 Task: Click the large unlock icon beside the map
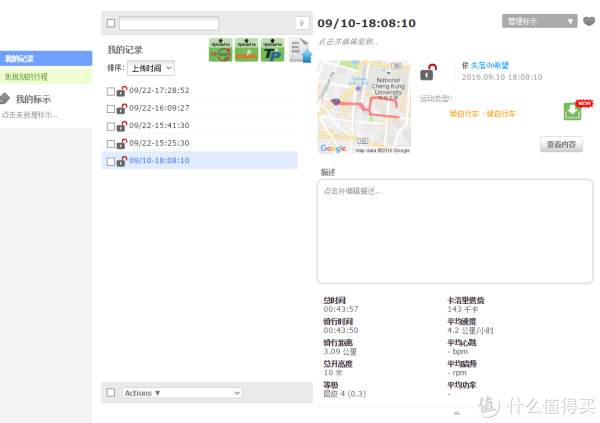click(x=428, y=72)
